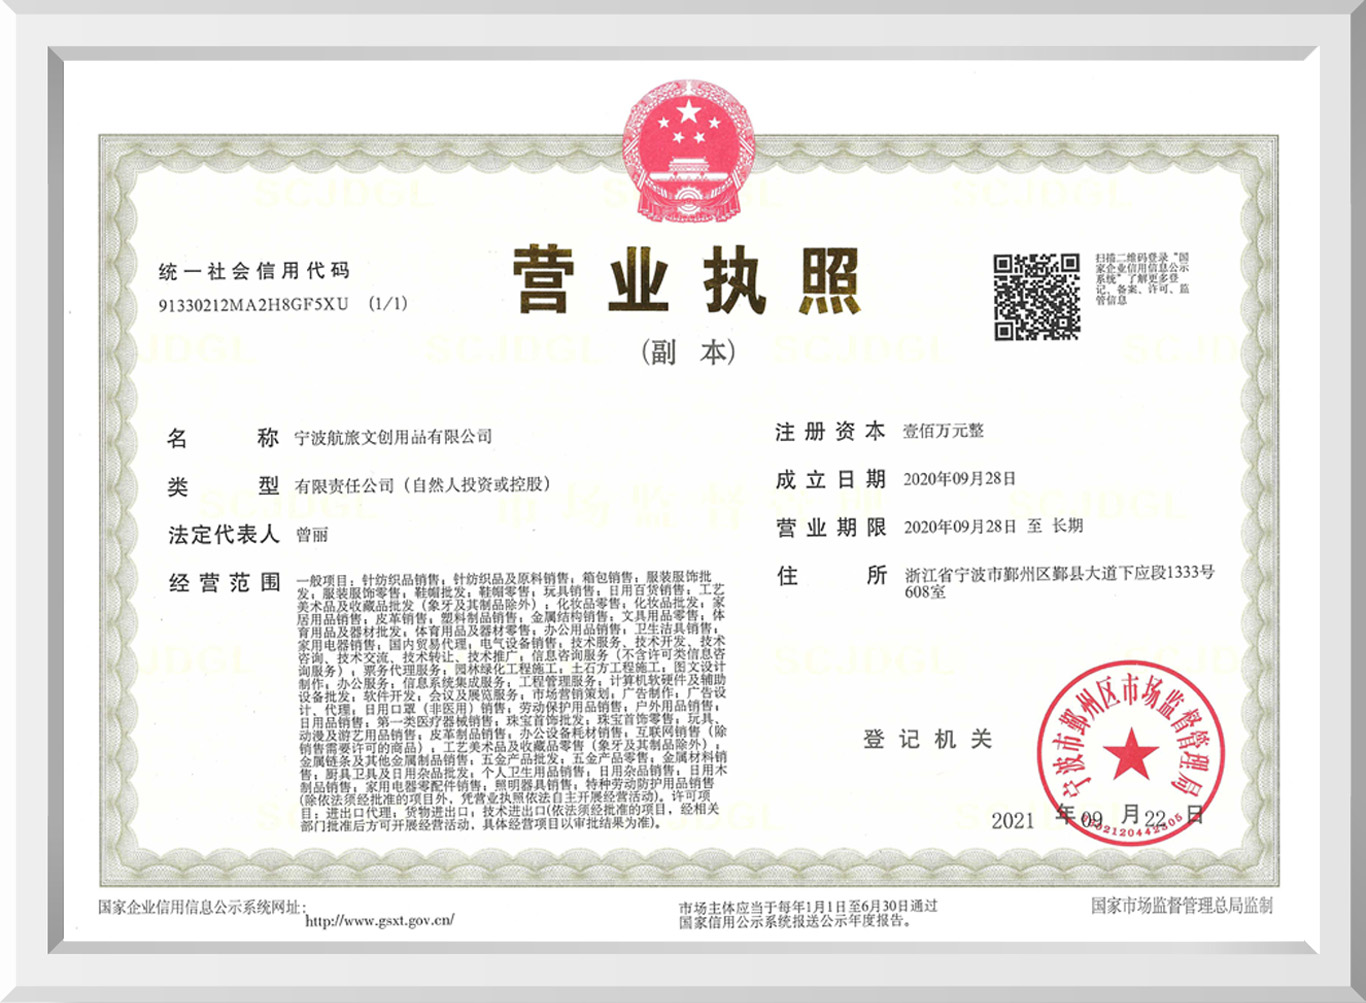Click 国家企业信用信息公示系统网址 footer label

[201, 907]
